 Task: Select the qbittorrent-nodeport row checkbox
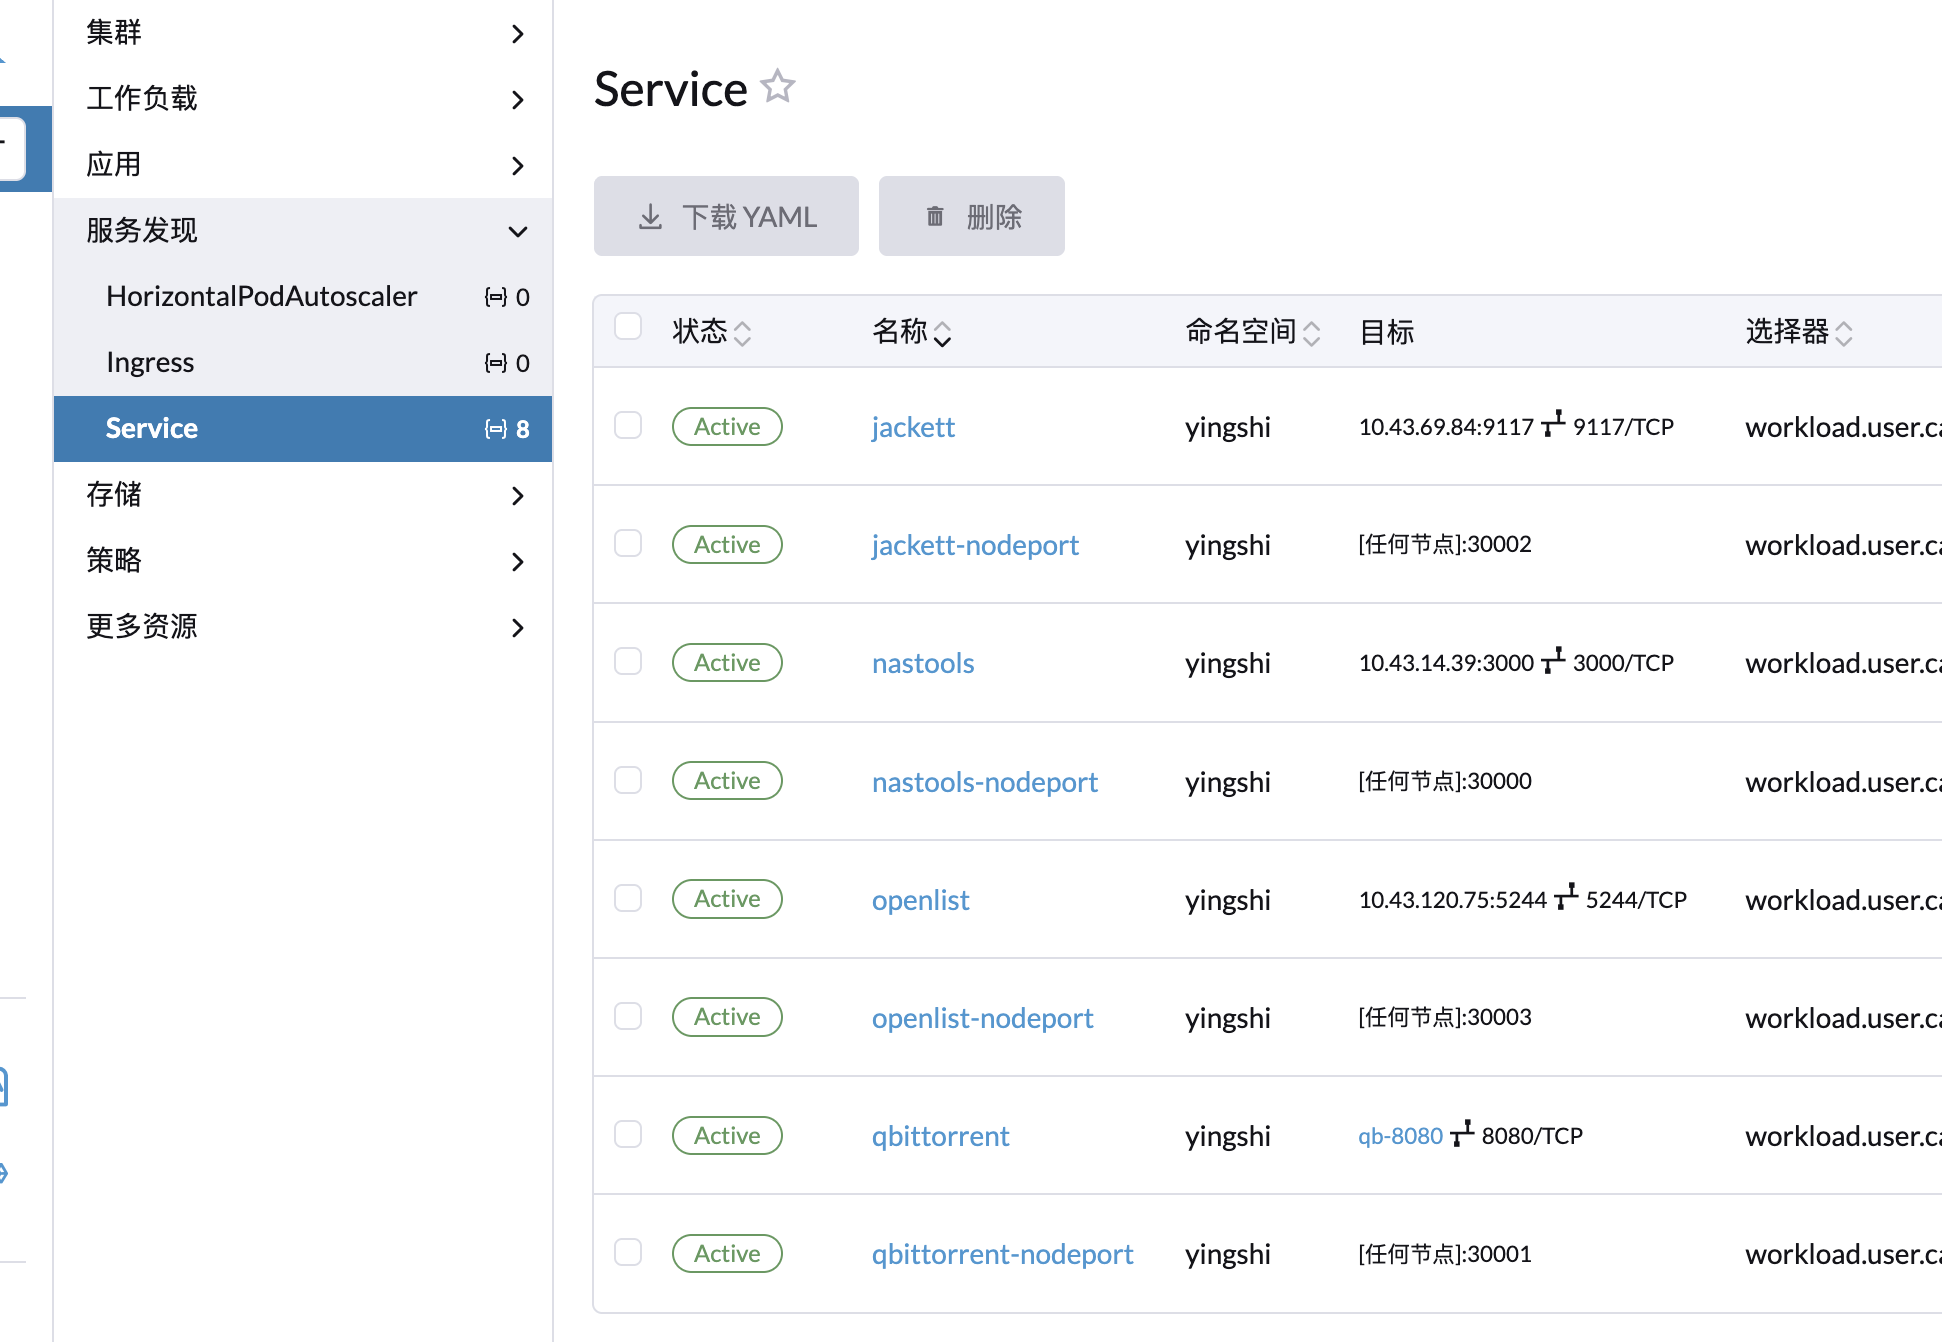click(x=628, y=1252)
